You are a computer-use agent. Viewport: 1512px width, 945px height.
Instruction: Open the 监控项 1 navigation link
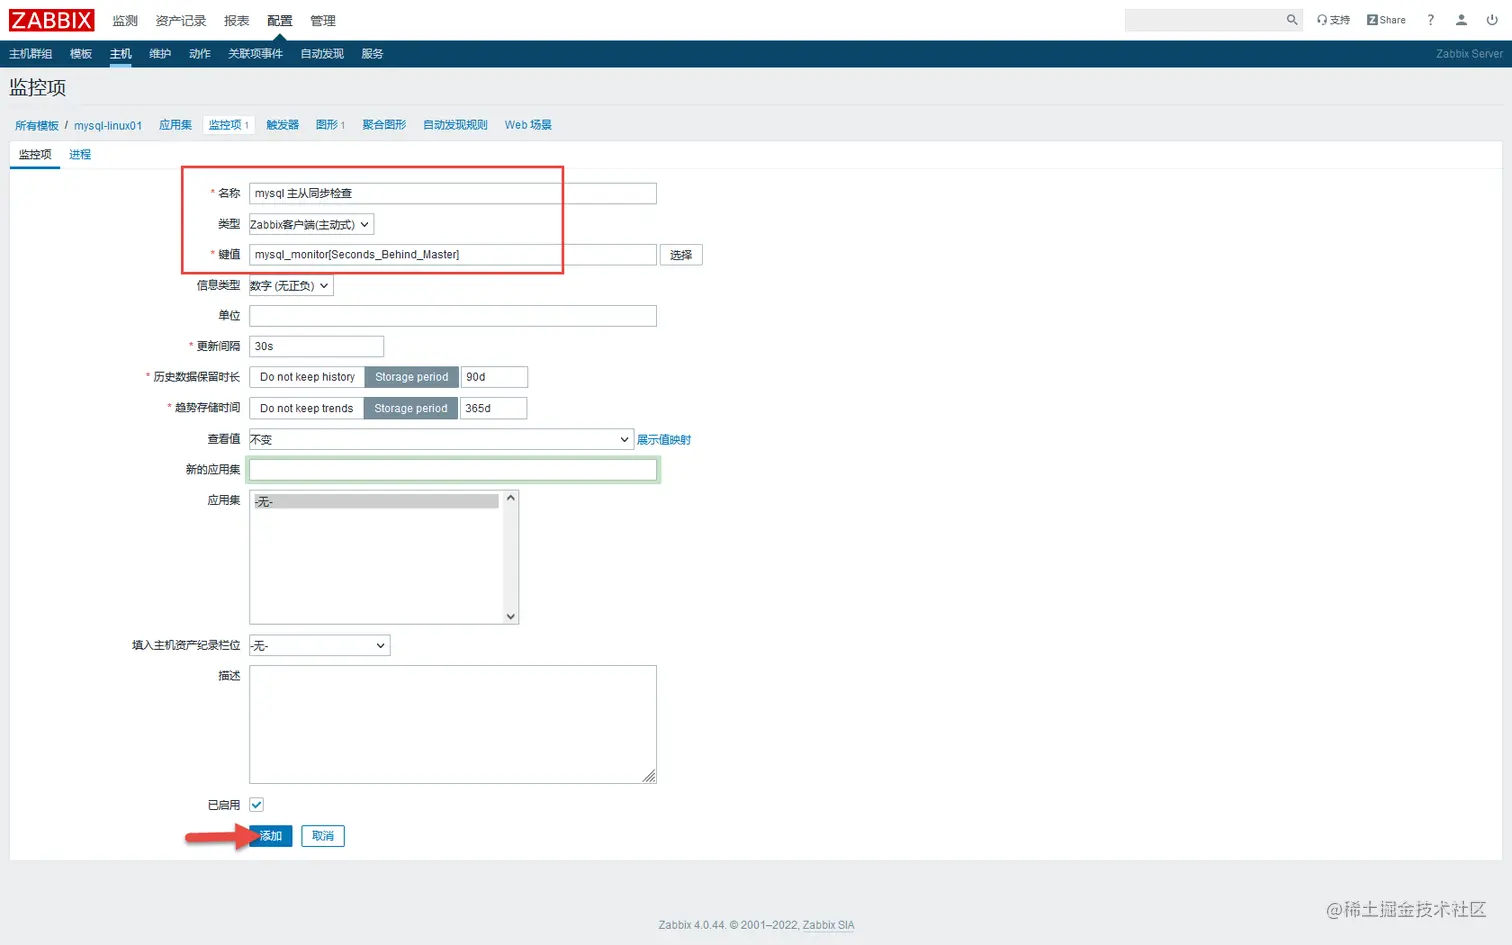[229, 125]
